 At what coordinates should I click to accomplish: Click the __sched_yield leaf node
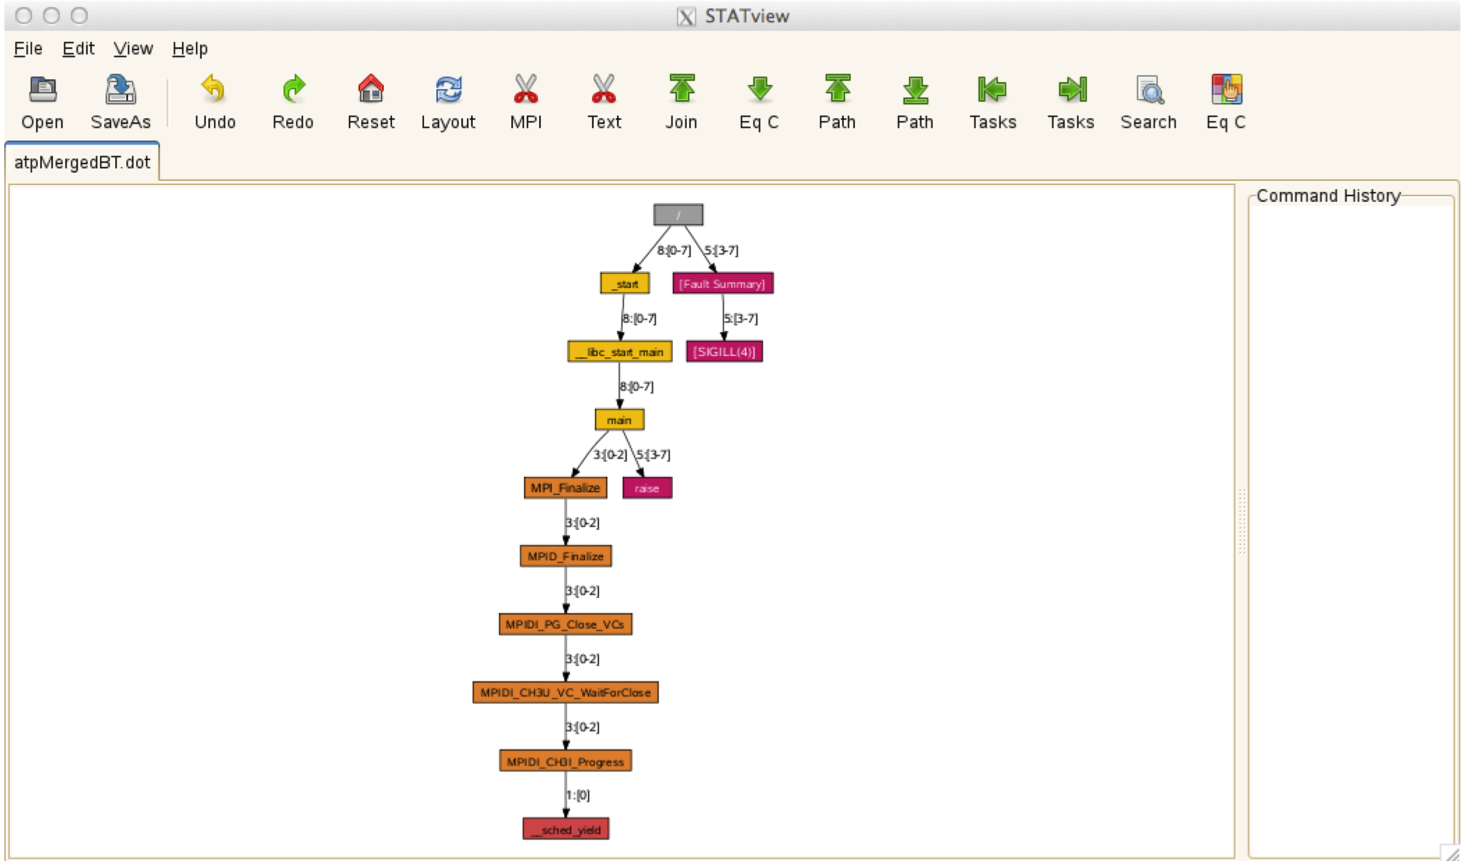coord(566,829)
